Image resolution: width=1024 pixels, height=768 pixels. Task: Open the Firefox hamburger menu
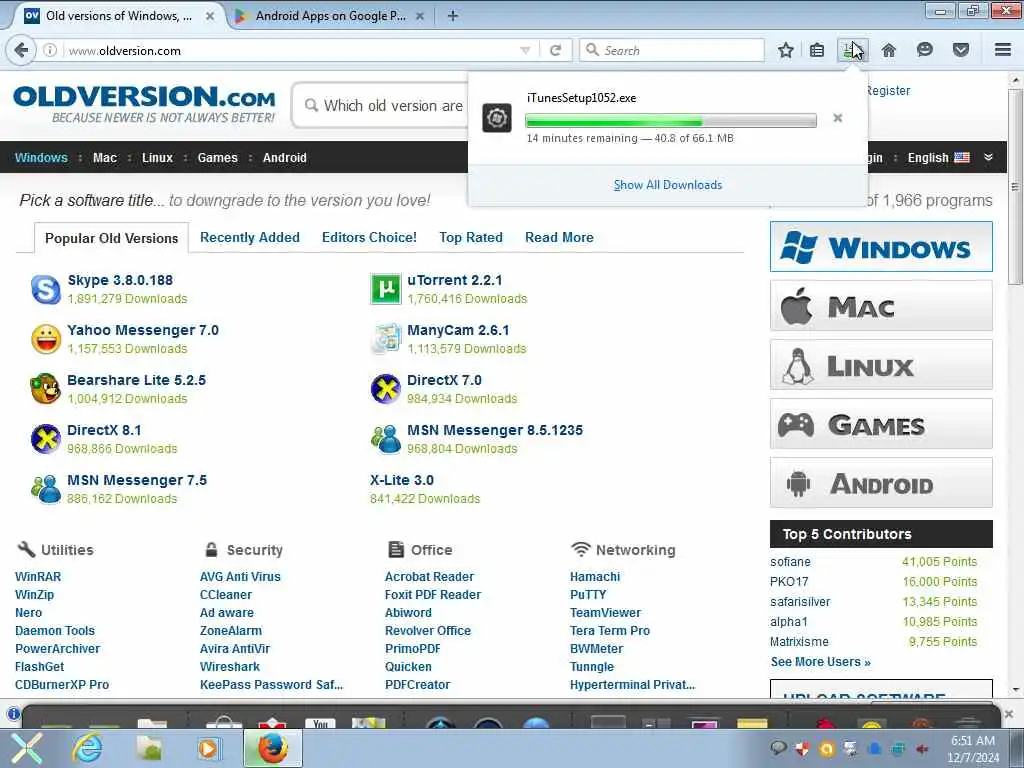click(x=1003, y=50)
